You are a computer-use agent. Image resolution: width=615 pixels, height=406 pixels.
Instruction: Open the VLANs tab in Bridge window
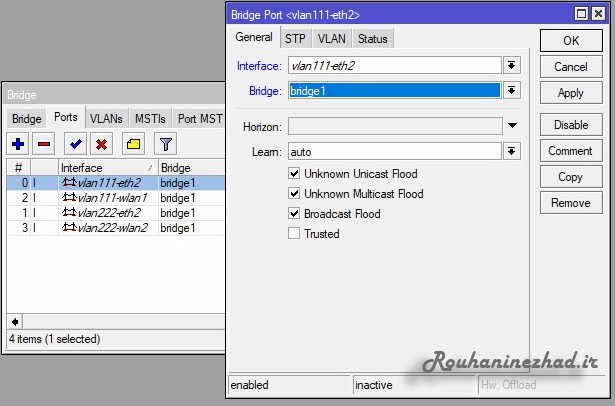pyautogui.click(x=106, y=118)
